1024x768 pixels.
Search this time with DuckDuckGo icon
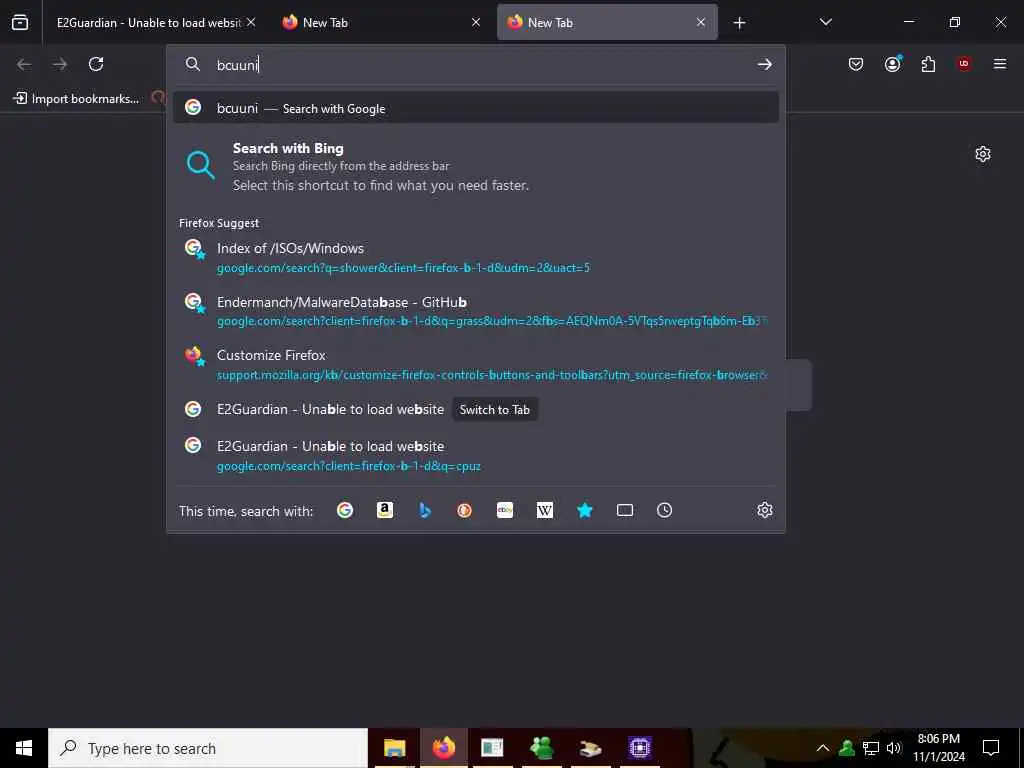(x=464, y=510)
